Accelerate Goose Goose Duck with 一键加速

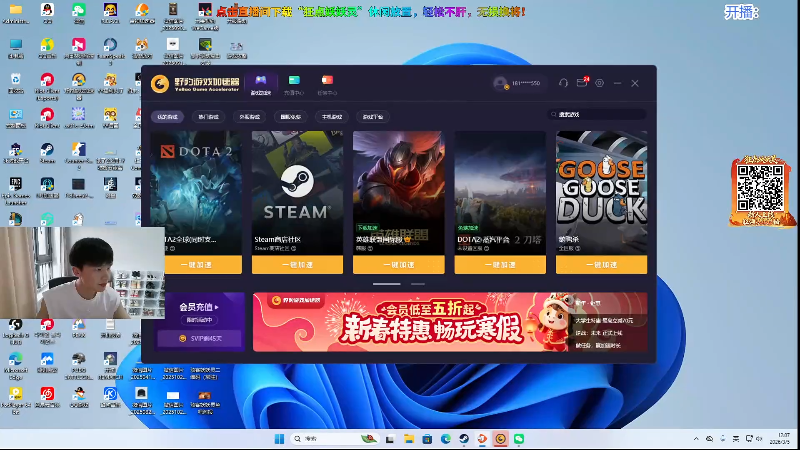[602, 265]
